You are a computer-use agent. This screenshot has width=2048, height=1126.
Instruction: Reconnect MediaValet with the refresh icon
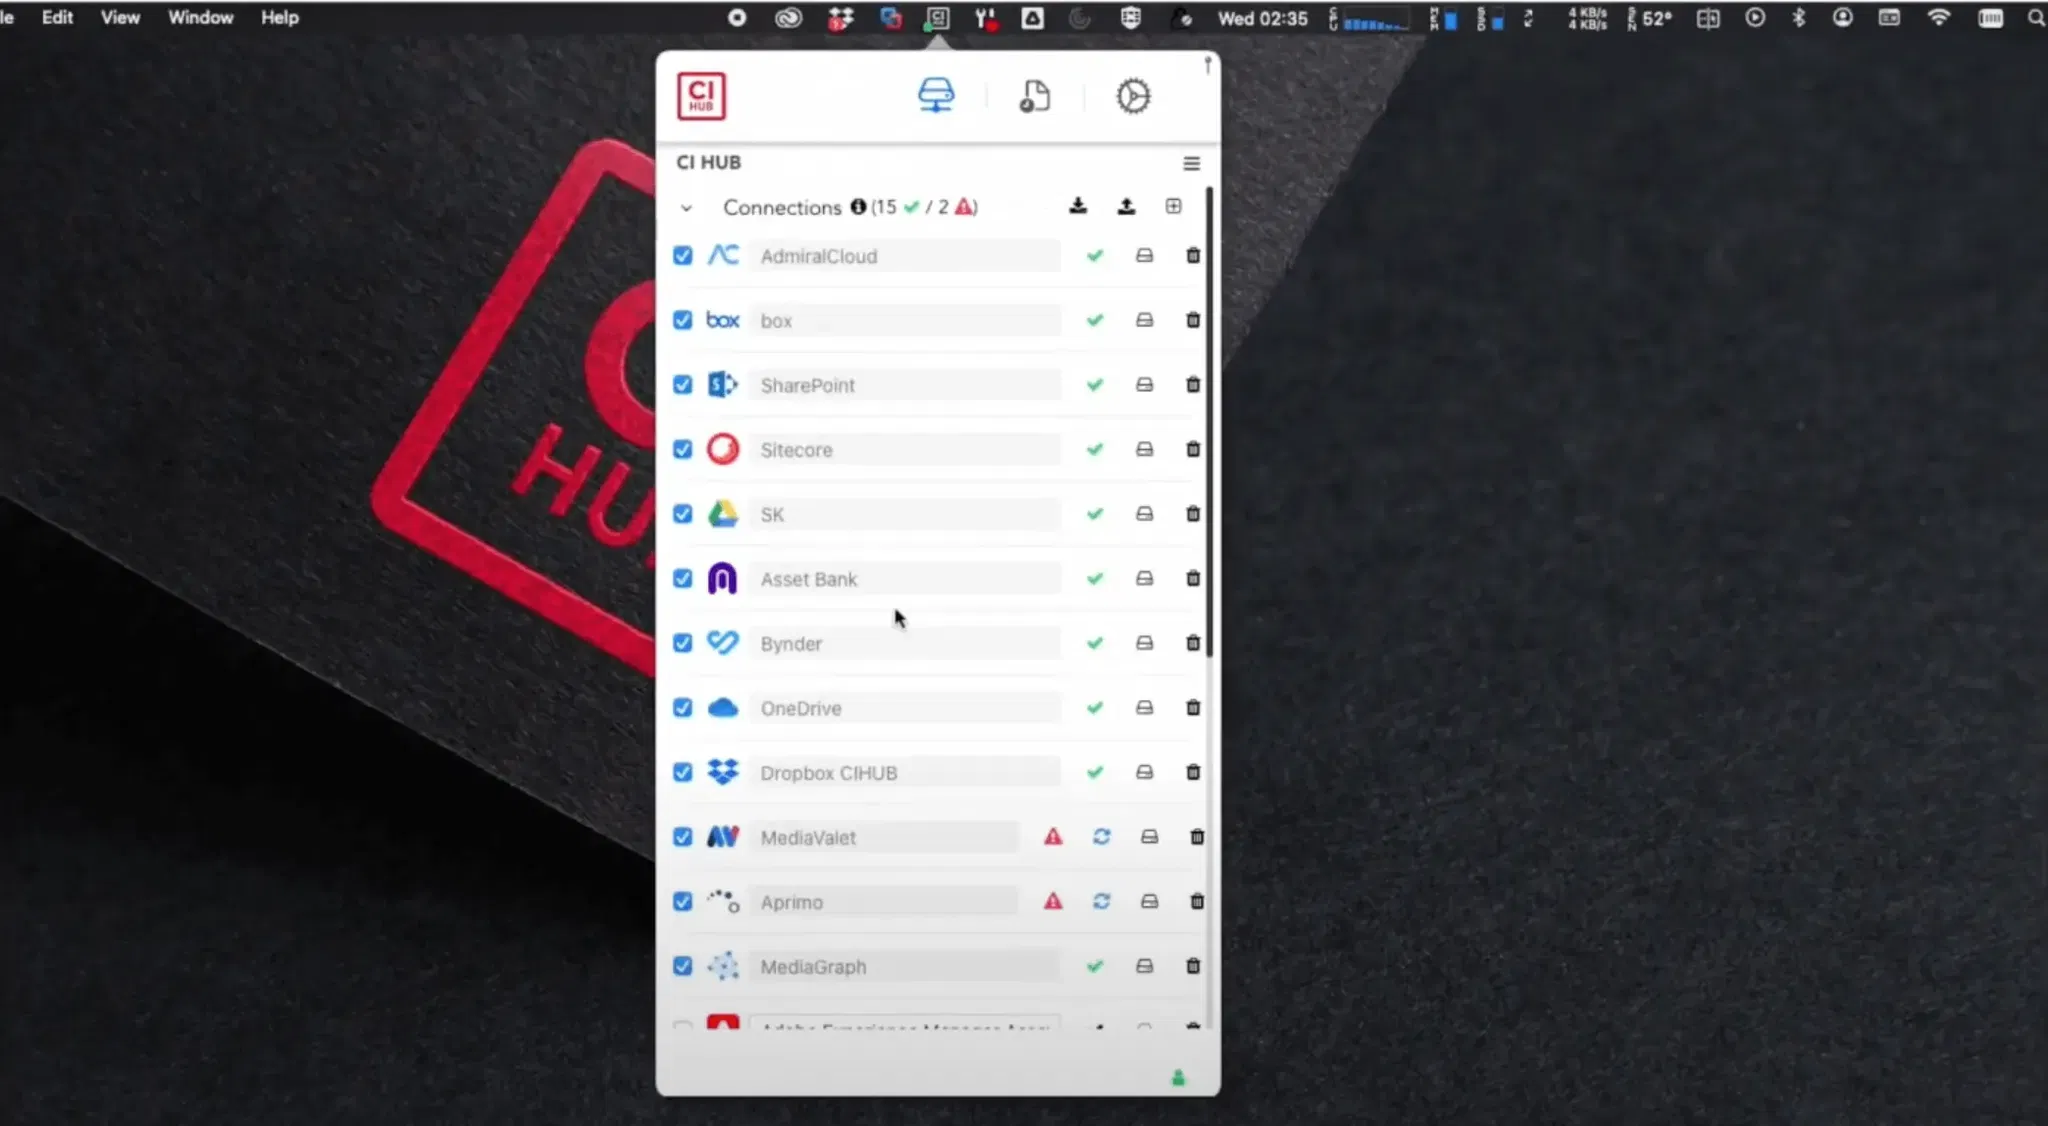1102,837
